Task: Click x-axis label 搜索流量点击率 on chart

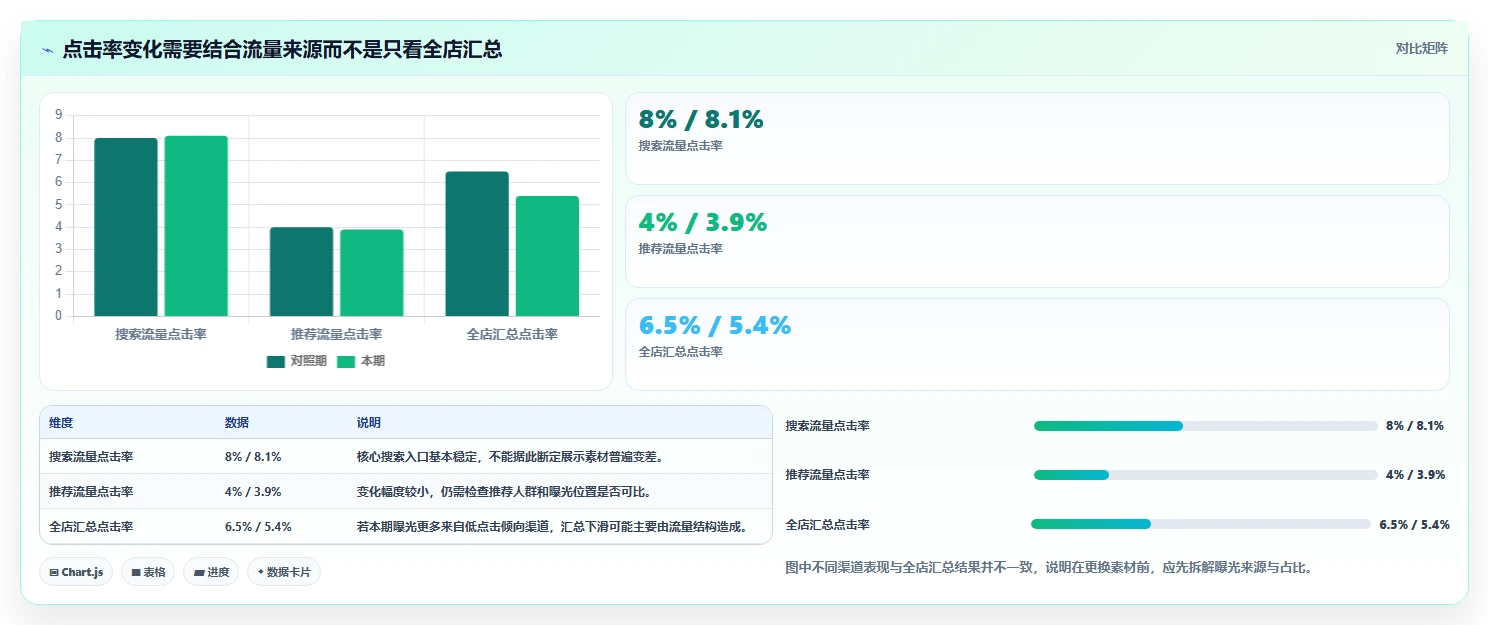Action: pyautogui.click(x=161, y=334)
